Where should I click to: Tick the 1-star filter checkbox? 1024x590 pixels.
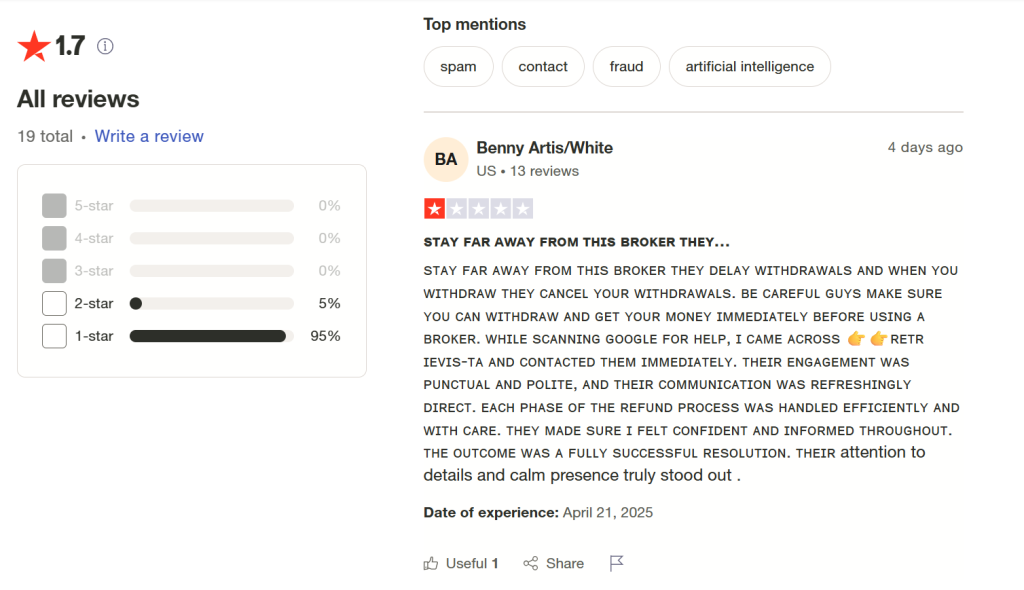click(x=54, y=336)
